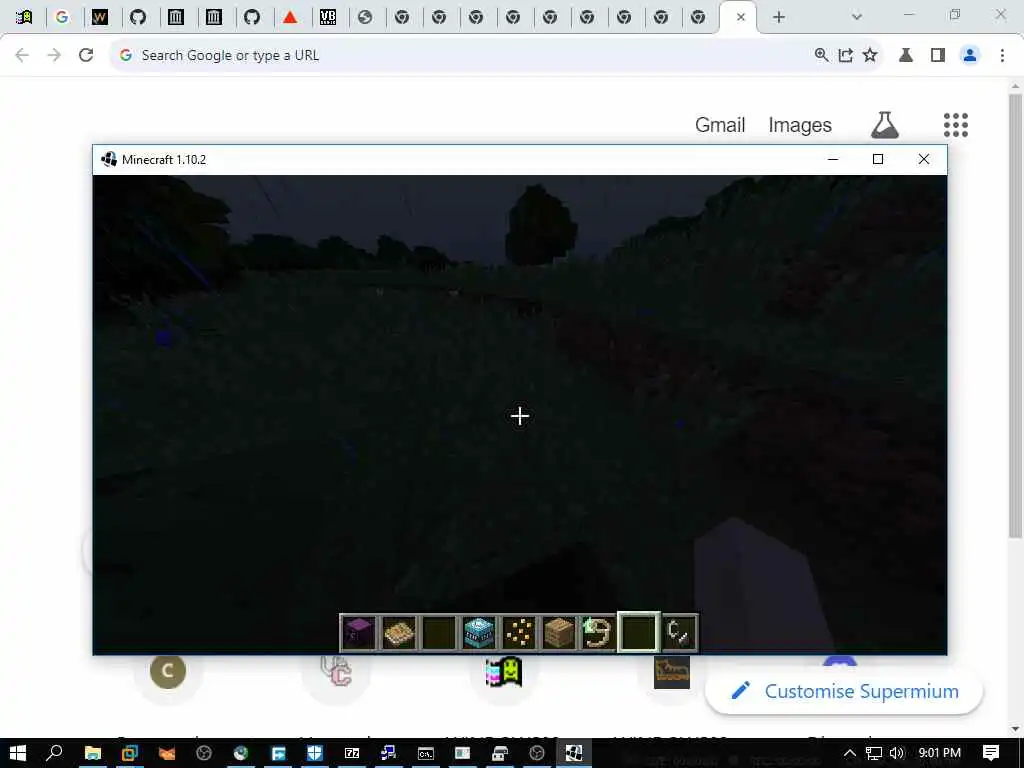Screen dimensions: 1024x768
Task: Open Windows taskbar search
Action: (55, 753)
